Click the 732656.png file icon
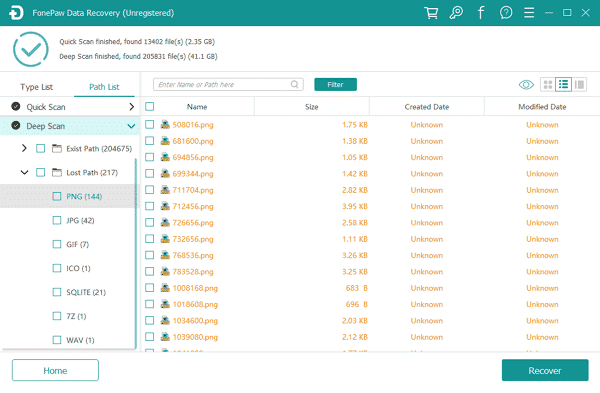Screen dimensions: 600x393 click(165, 239)
